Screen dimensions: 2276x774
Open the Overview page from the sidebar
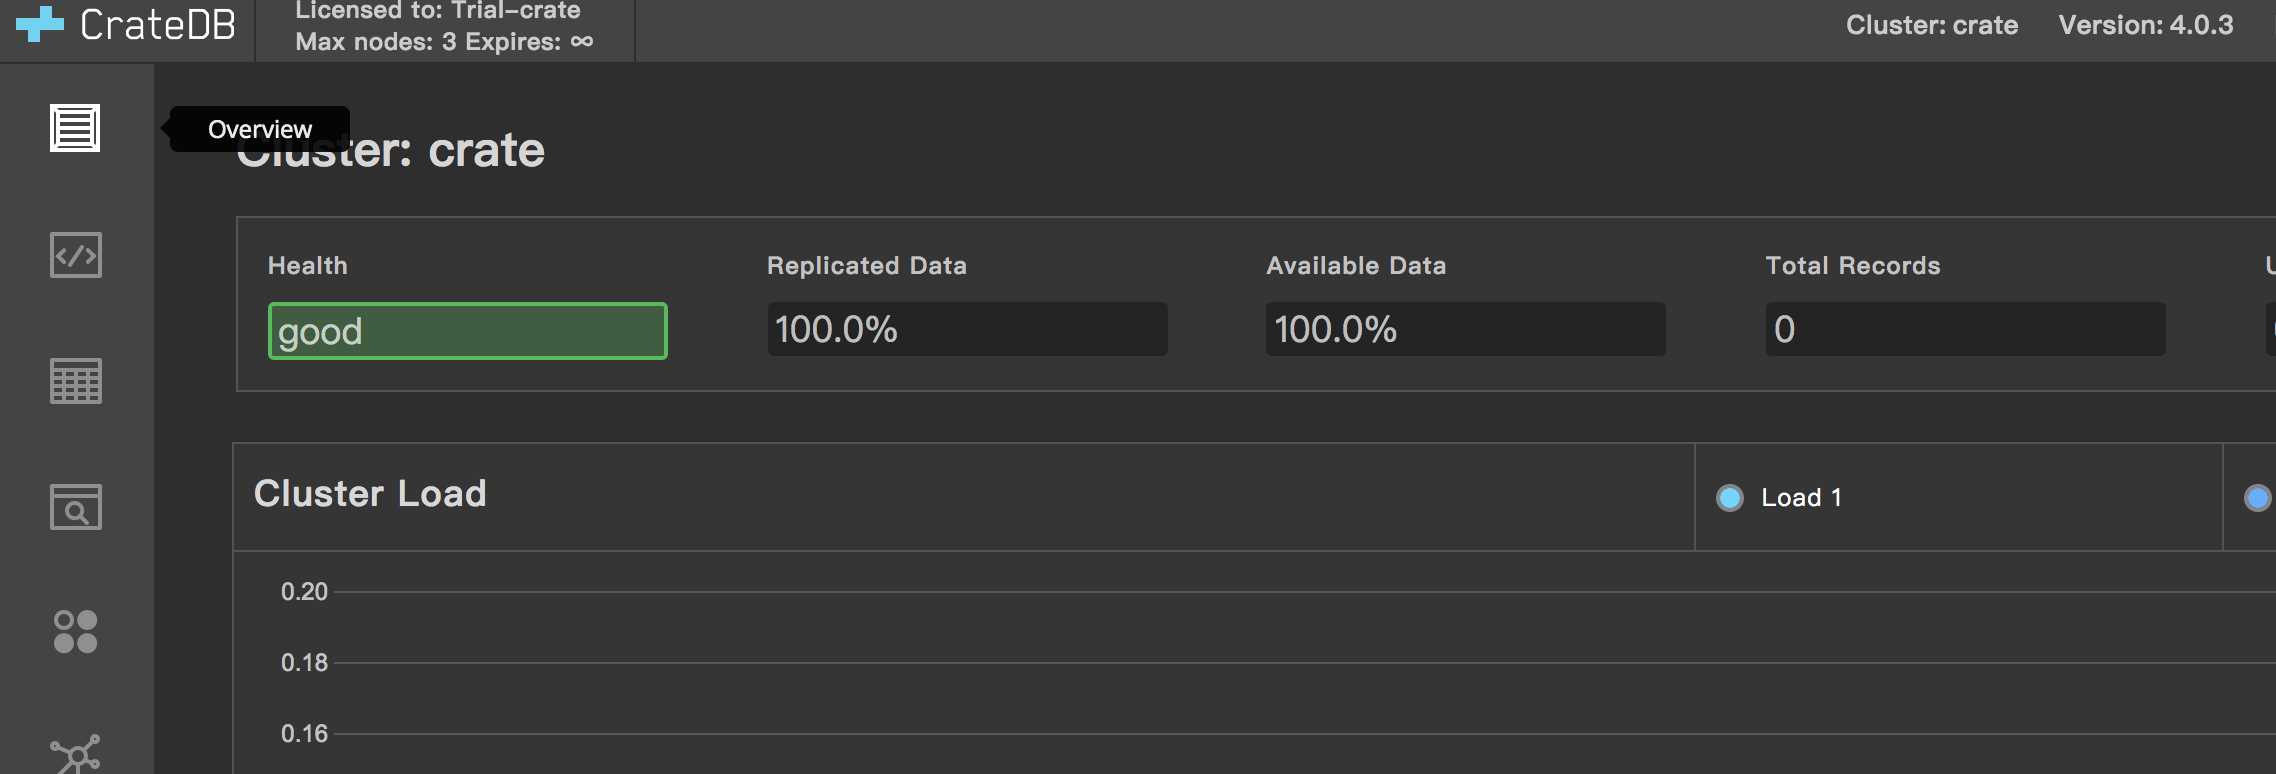(76, 128)
